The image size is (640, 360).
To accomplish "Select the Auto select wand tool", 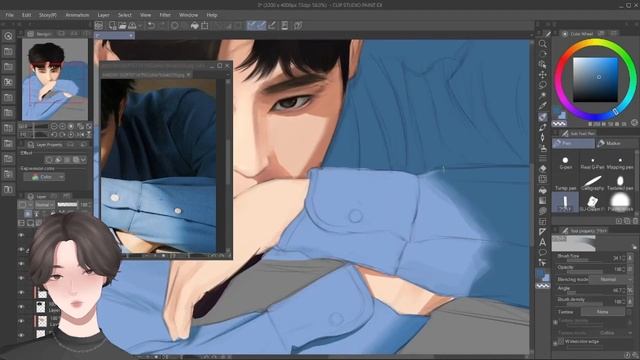I will (x=542, y=96).
